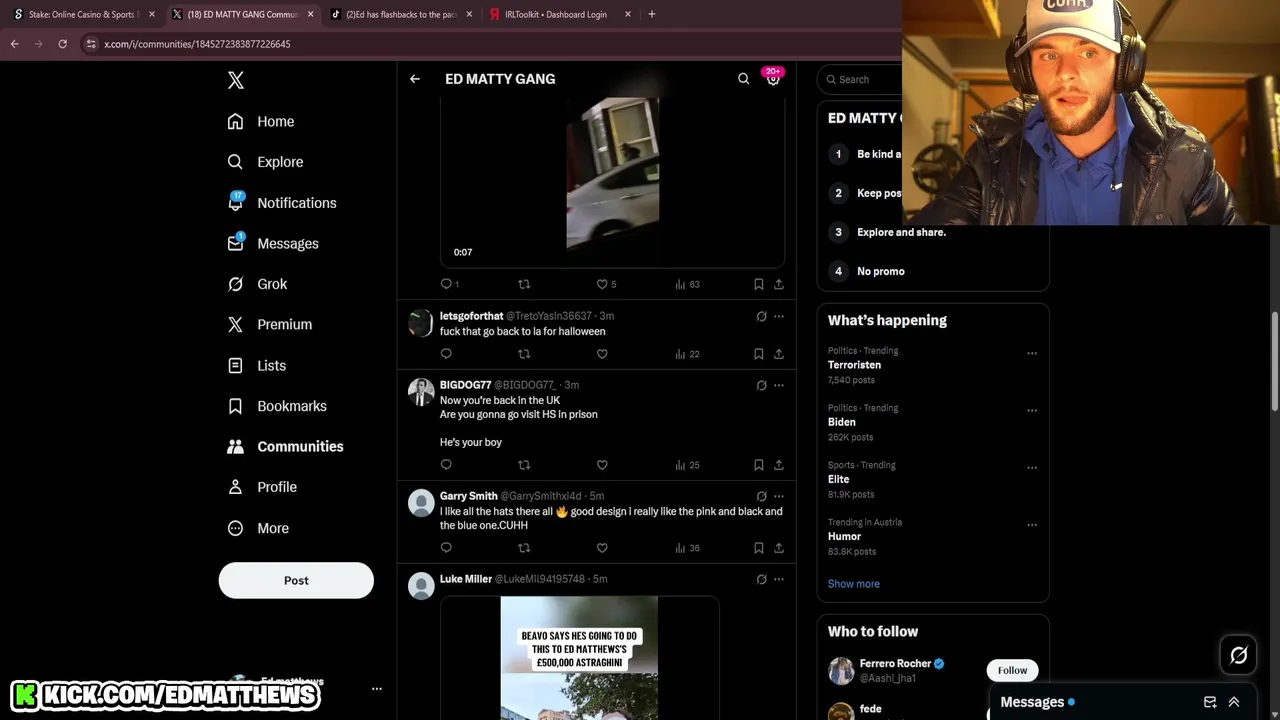1280x720 pixels.
Task: Repost letsgoforthat's post
Action: (524, 354)
